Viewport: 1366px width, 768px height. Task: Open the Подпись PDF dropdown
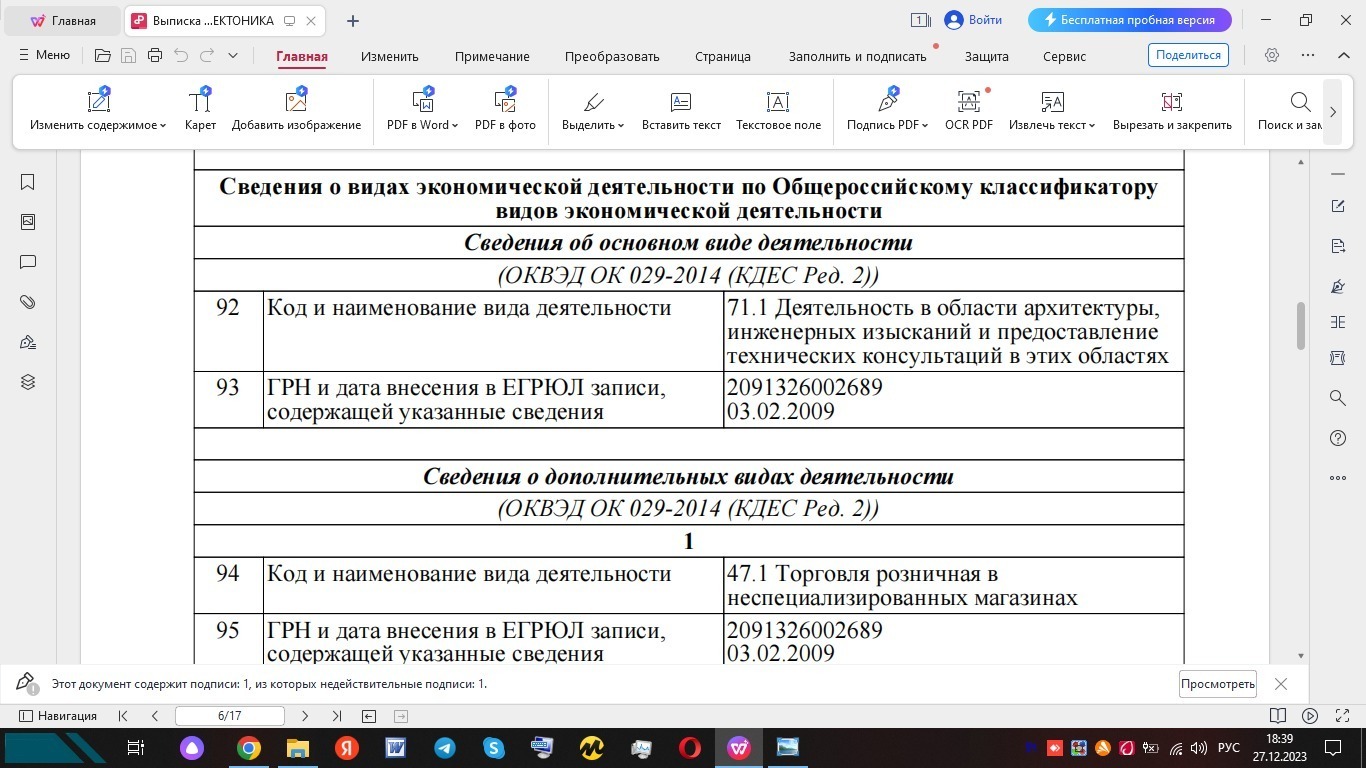point(888,110)
